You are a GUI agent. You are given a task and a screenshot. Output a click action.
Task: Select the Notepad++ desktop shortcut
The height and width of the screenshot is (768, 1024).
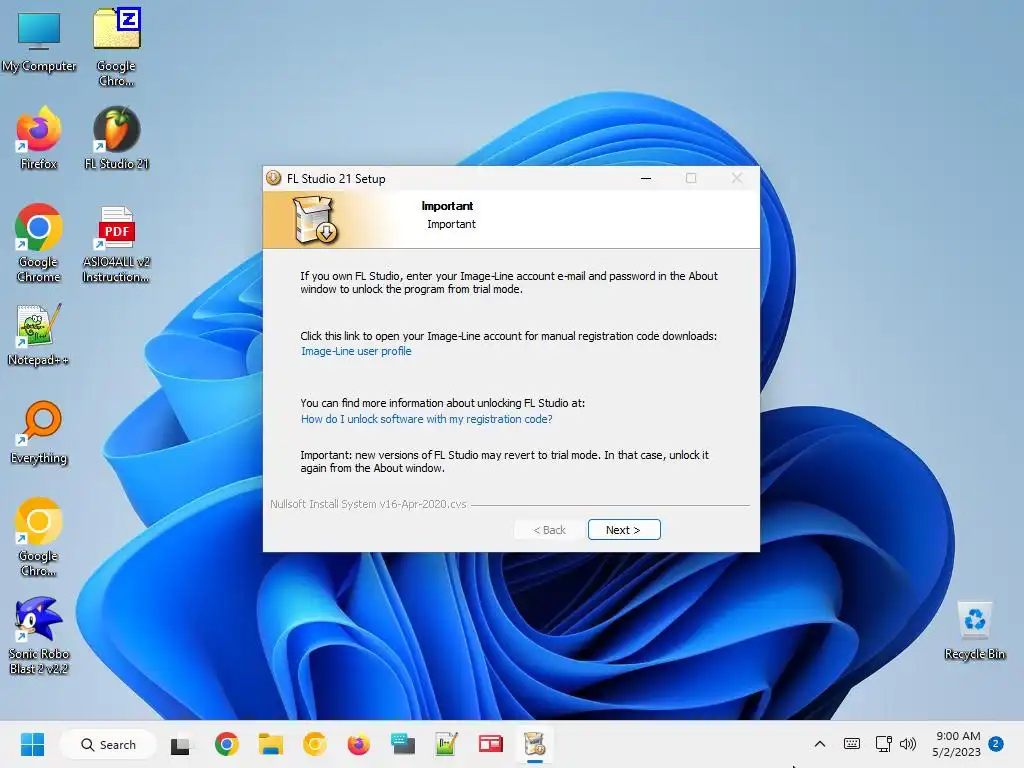[39, 334]
